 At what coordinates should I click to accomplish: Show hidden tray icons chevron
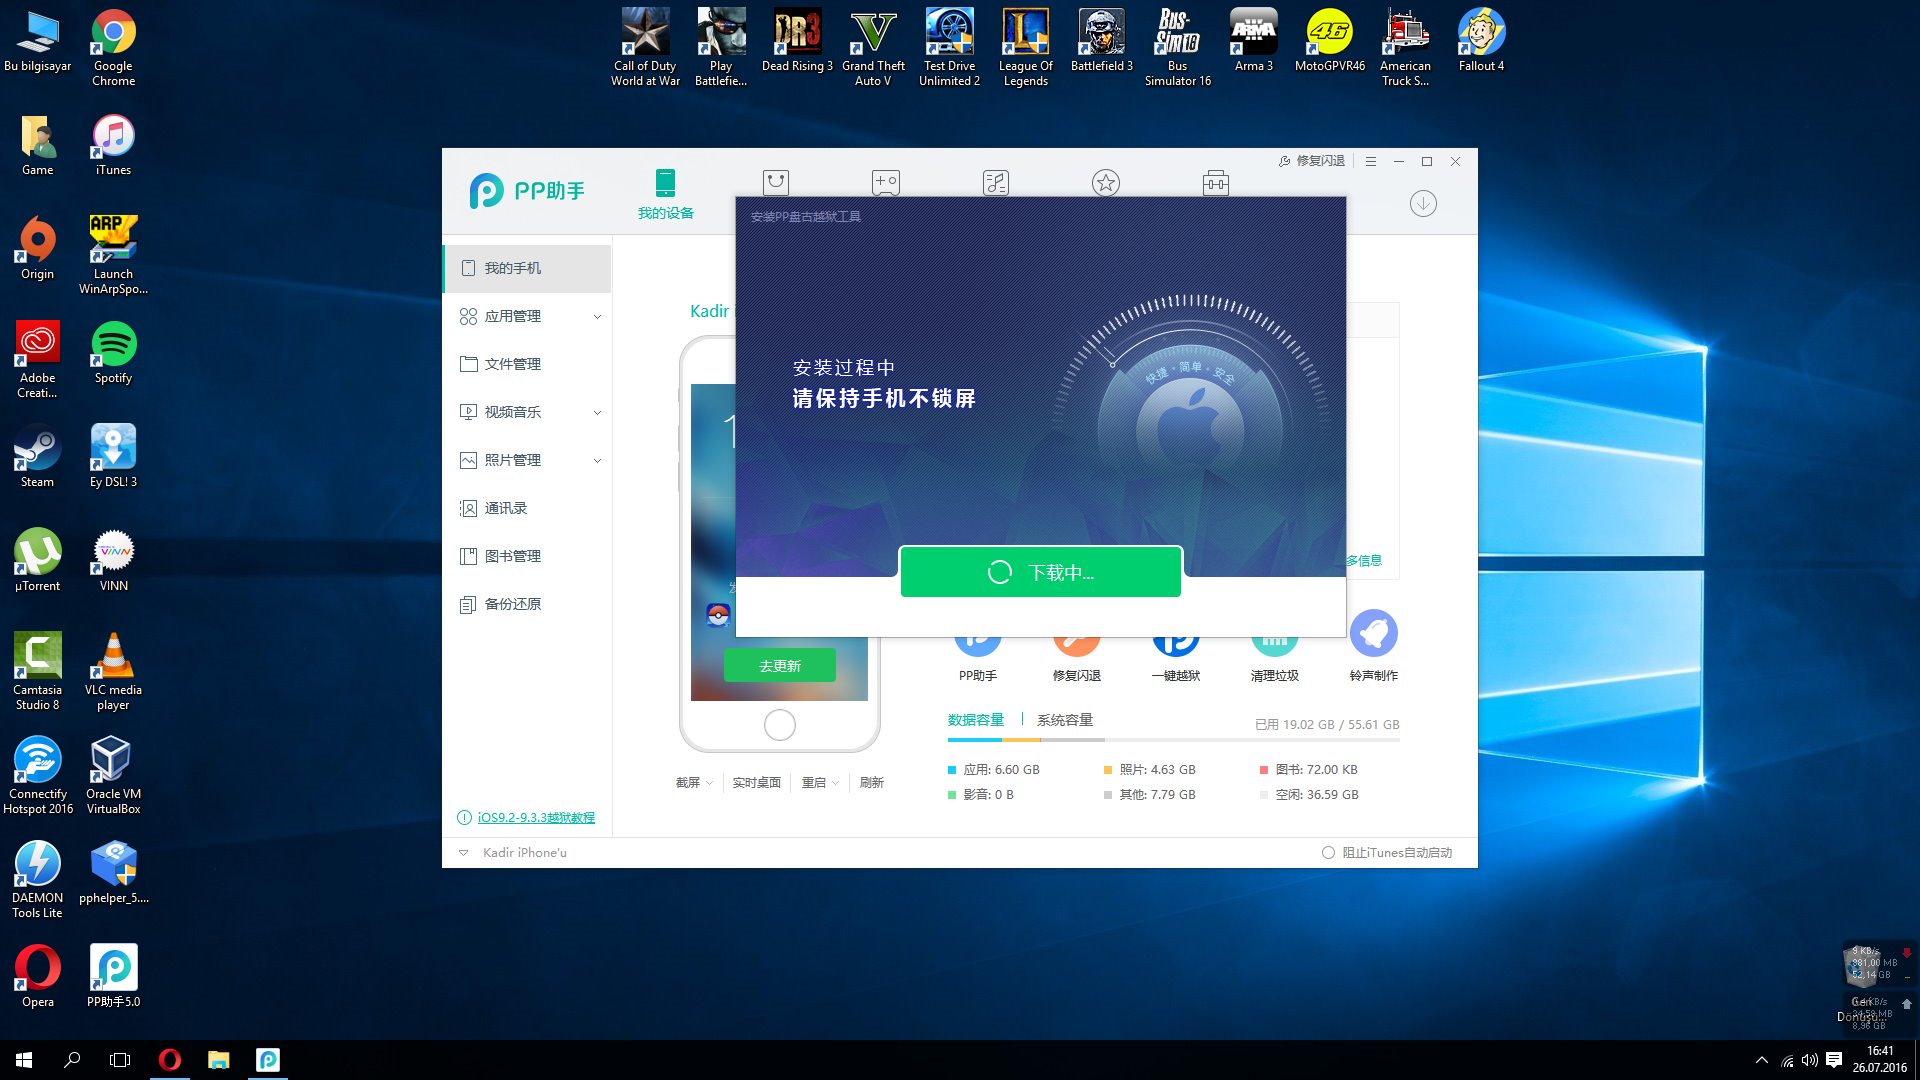coord(1762,1060)
